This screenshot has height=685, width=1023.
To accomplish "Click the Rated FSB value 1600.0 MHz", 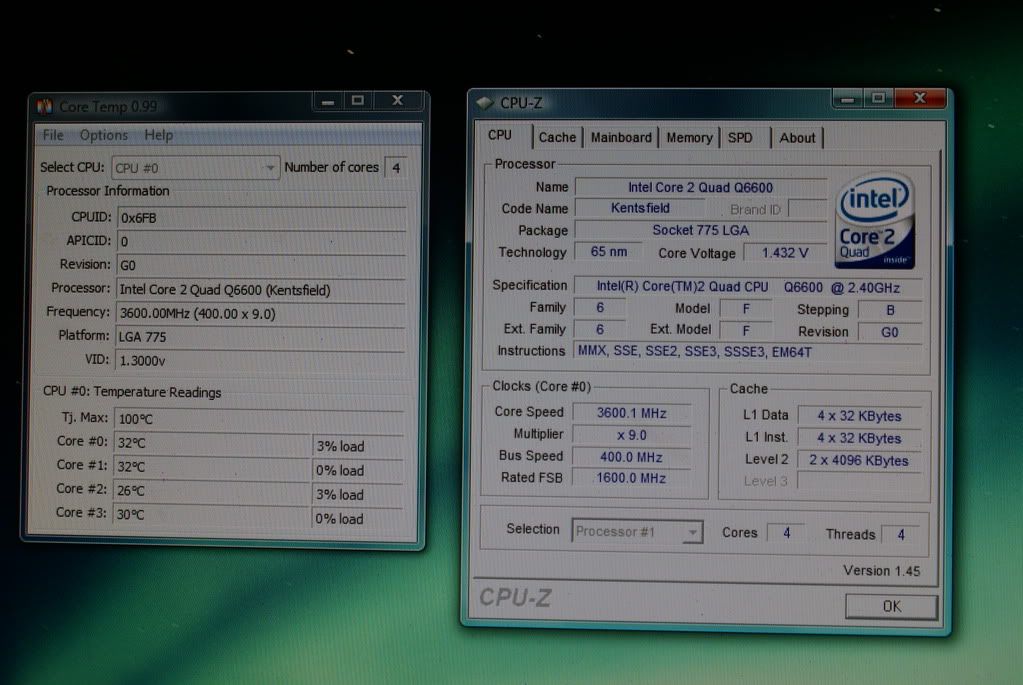I will (631, 478).
